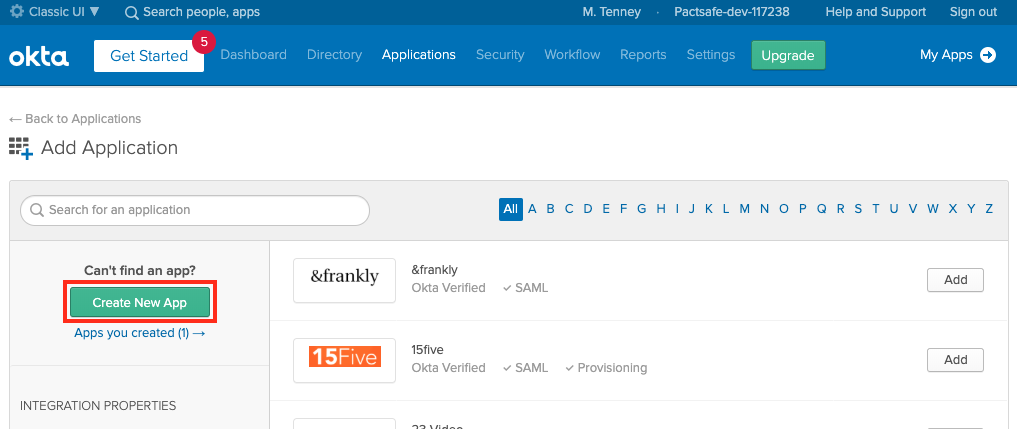1017x429 pixels.
Task: Select the All filter tab
Action: pyautogui.click(x=510, y=209)
